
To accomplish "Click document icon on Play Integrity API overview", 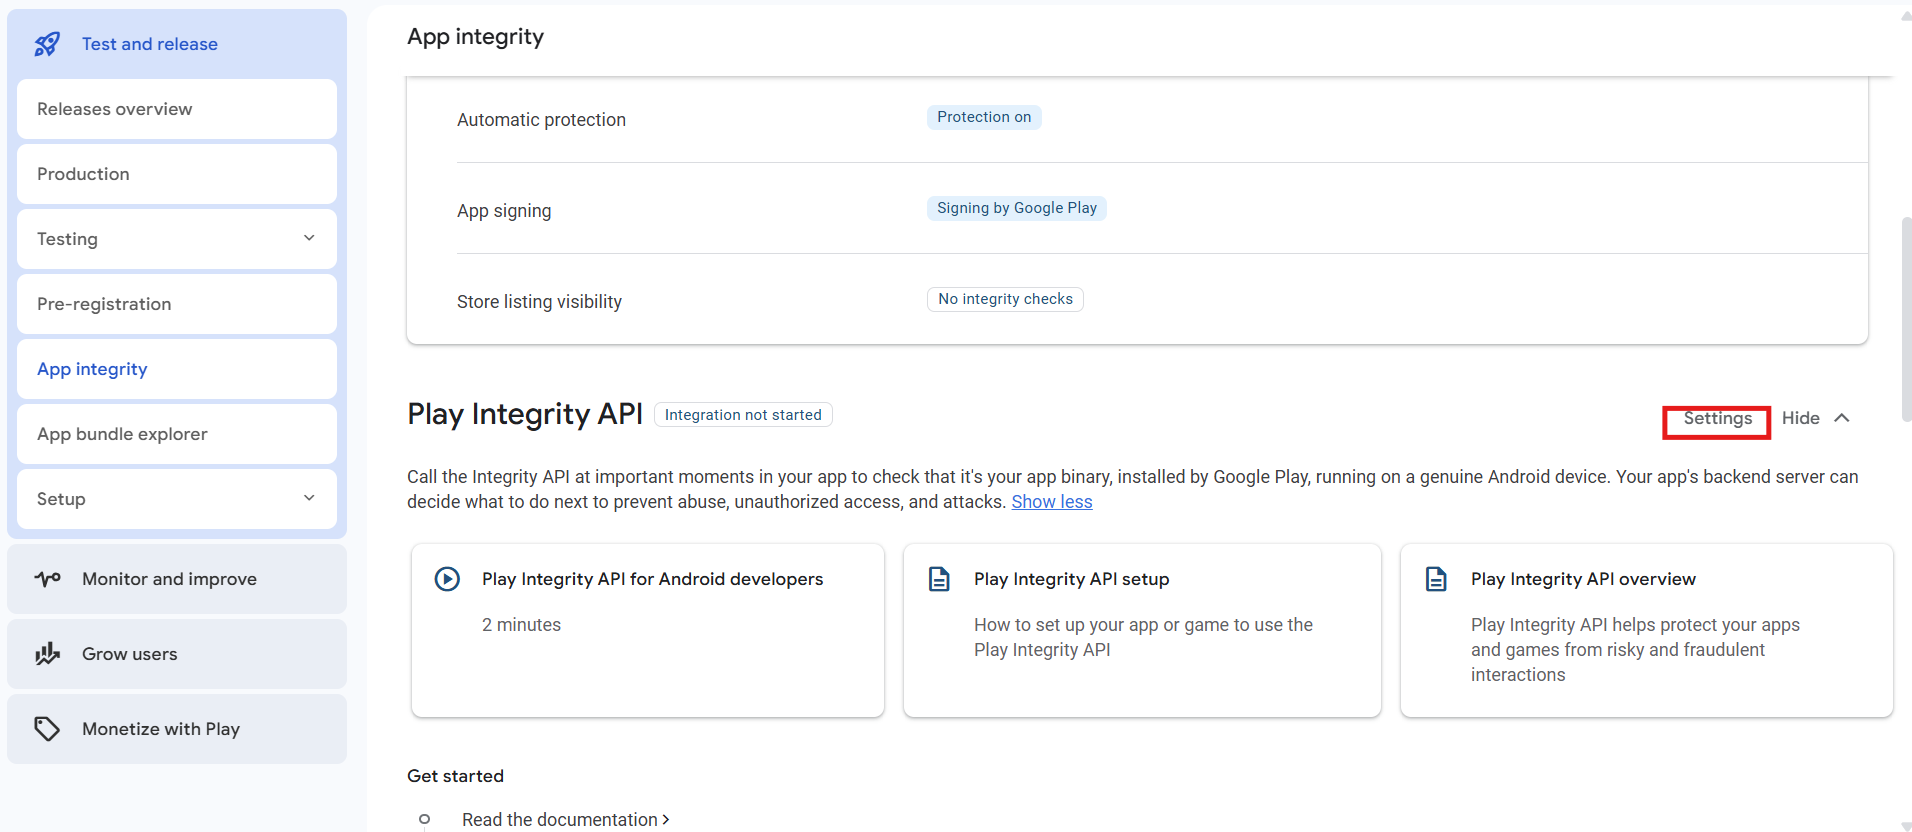I will click(1436, 579).
